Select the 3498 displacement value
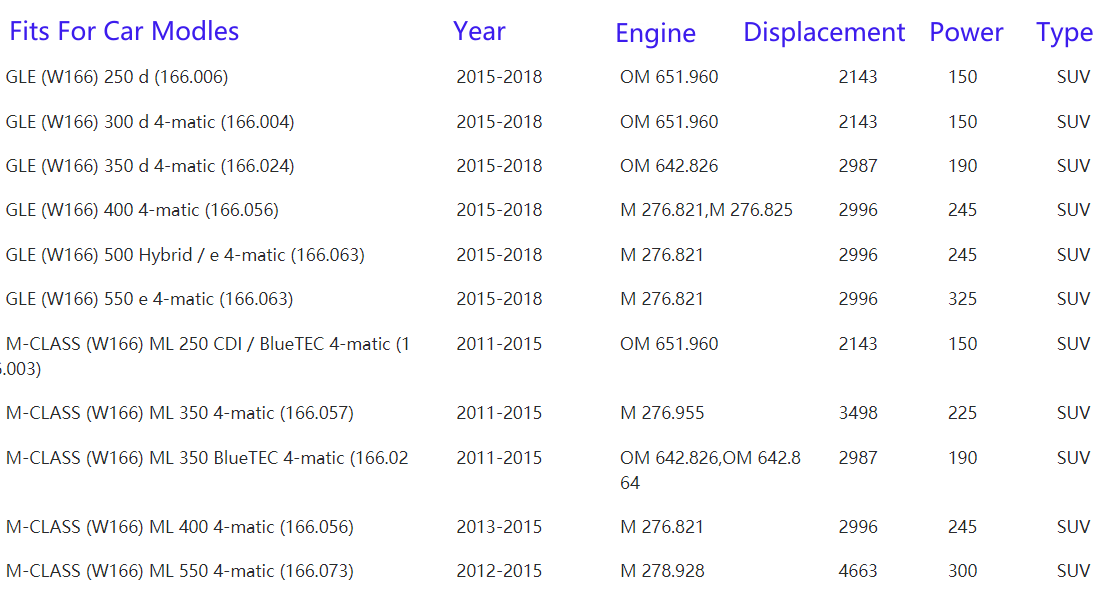Viewport: 1112px width, 593px height. [858, 413]
